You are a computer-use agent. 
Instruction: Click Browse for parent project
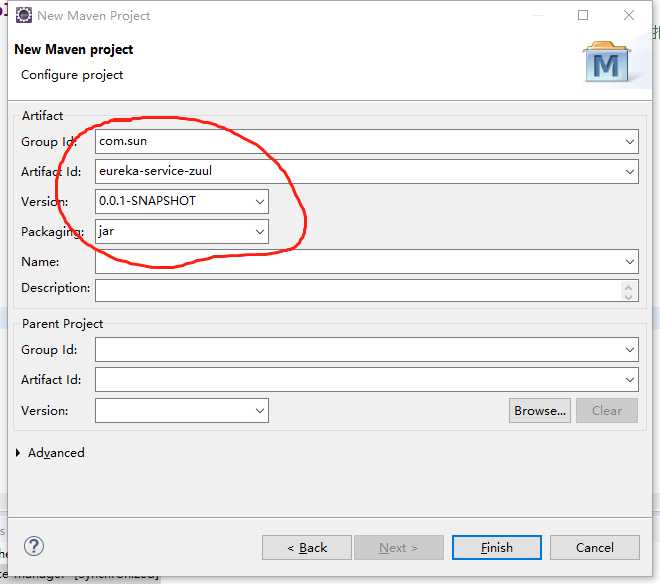pyautogui.click(x=540, y=411)
